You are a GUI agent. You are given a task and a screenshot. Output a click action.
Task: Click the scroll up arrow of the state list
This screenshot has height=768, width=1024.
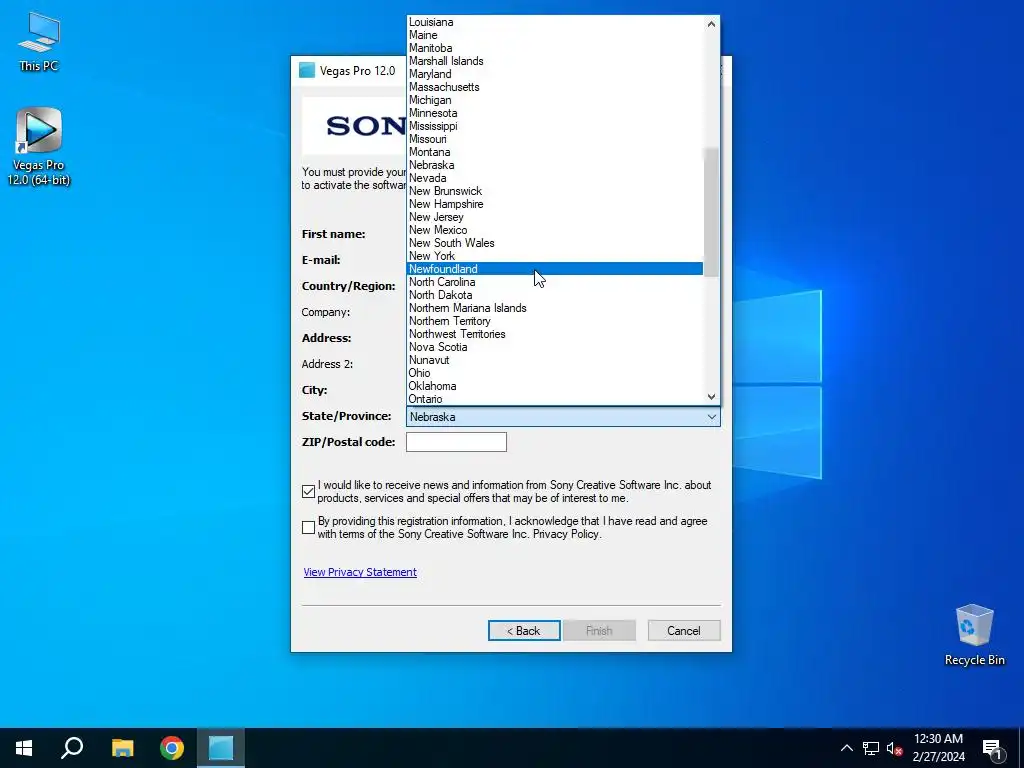(x=711, y=24)
